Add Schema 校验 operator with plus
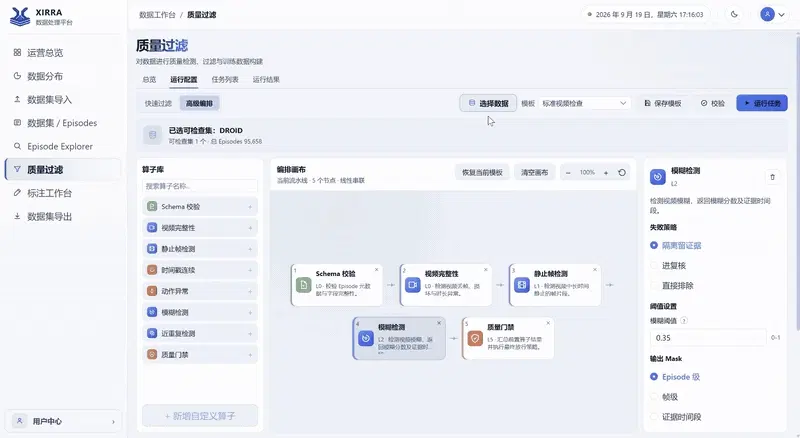 pos(250,207)
